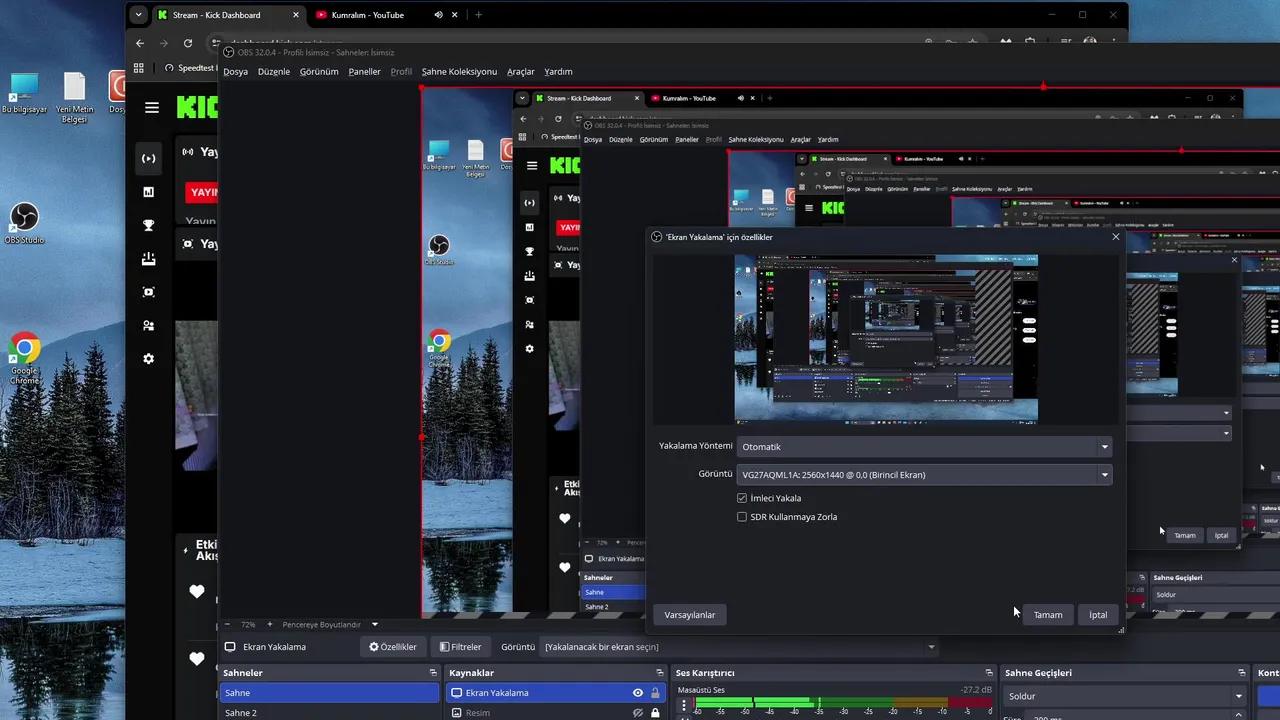Open the Yakalanacak bir ekran seçin dropdown
This screenshot has width=1280, height=720.
click(x=740, y=647)
